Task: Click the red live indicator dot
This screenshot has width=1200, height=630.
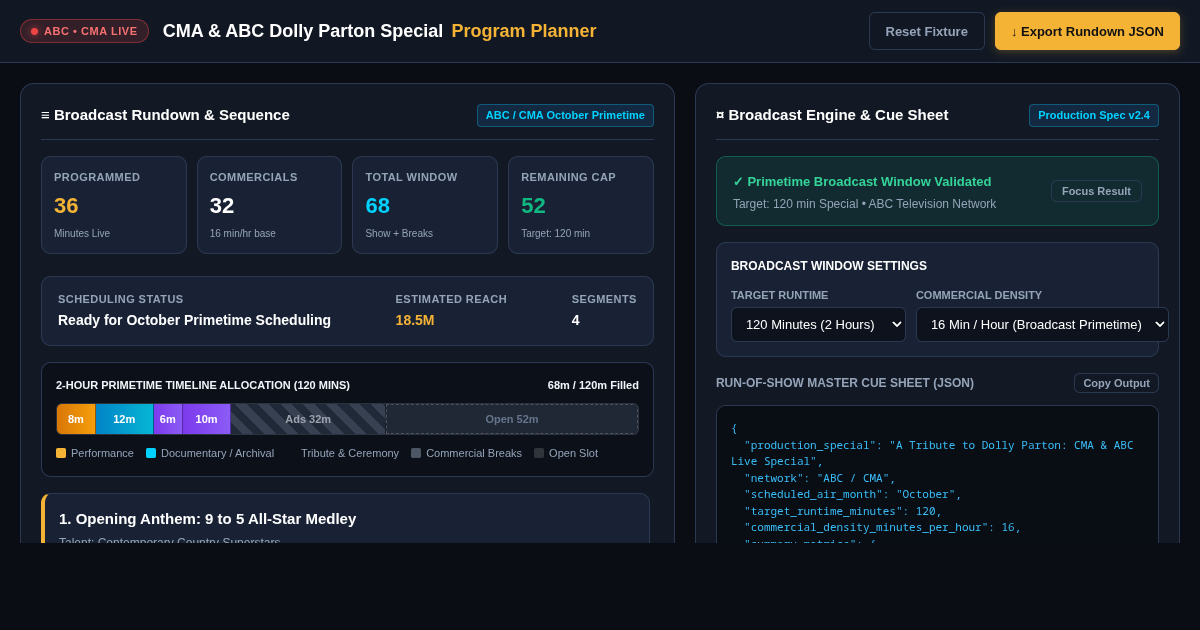Action: (34, 31)
